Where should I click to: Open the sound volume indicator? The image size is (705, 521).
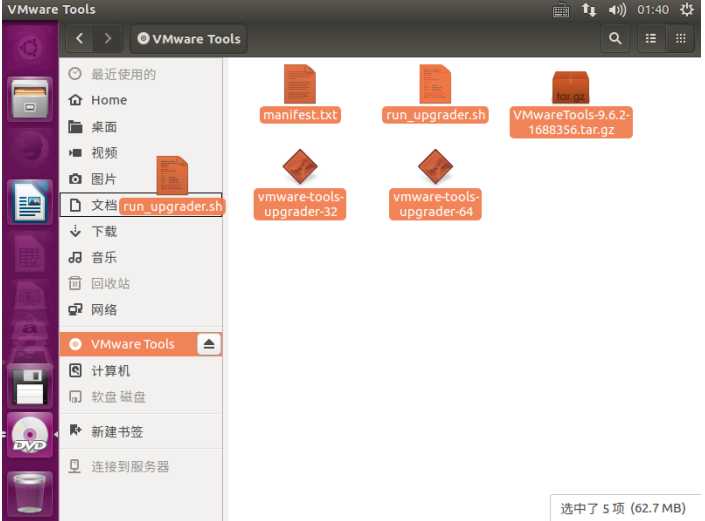coord(617,10)
